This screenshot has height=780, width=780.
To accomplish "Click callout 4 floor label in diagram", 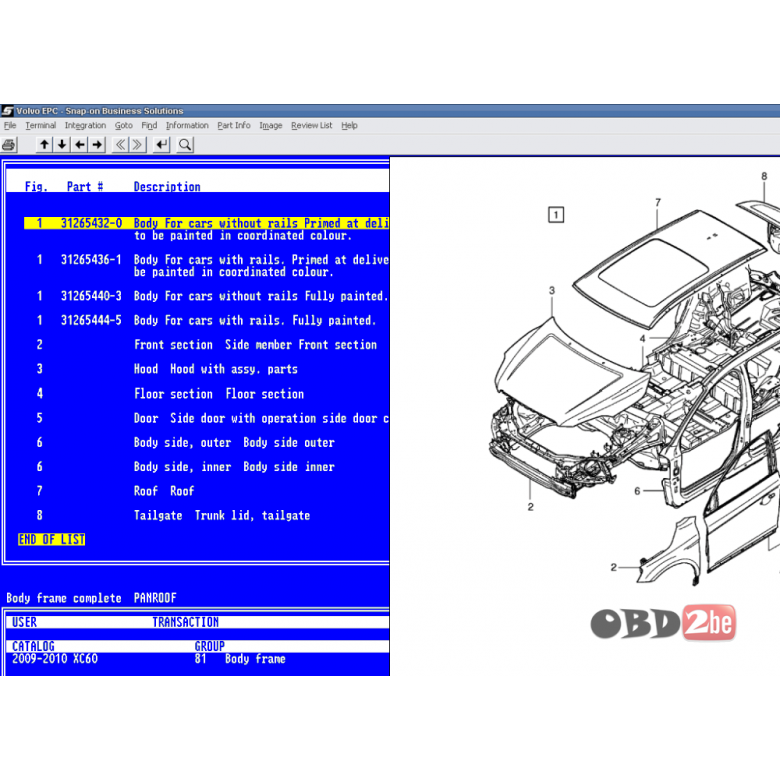I will tap(642, 339).
